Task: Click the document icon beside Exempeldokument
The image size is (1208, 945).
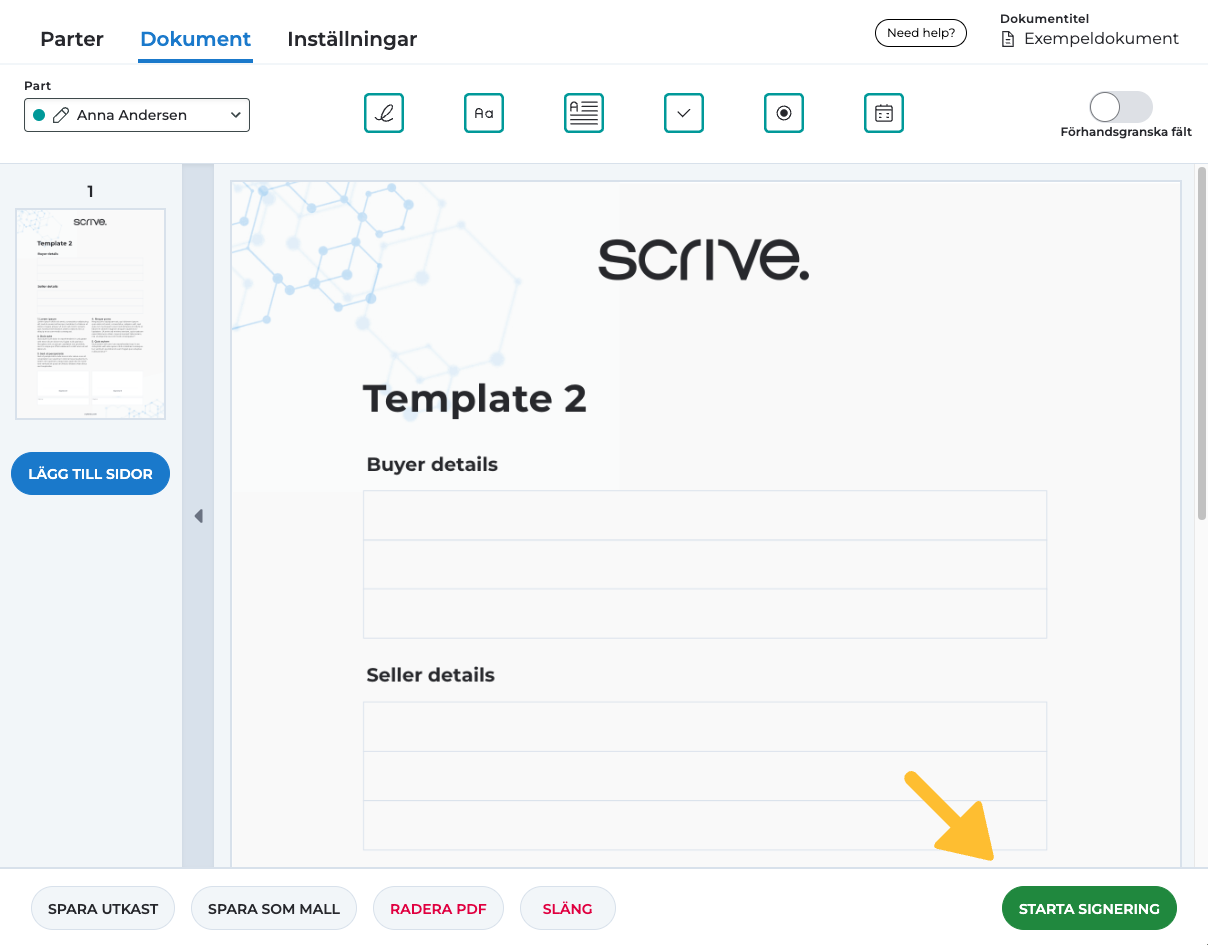Action: [1008, 39]
